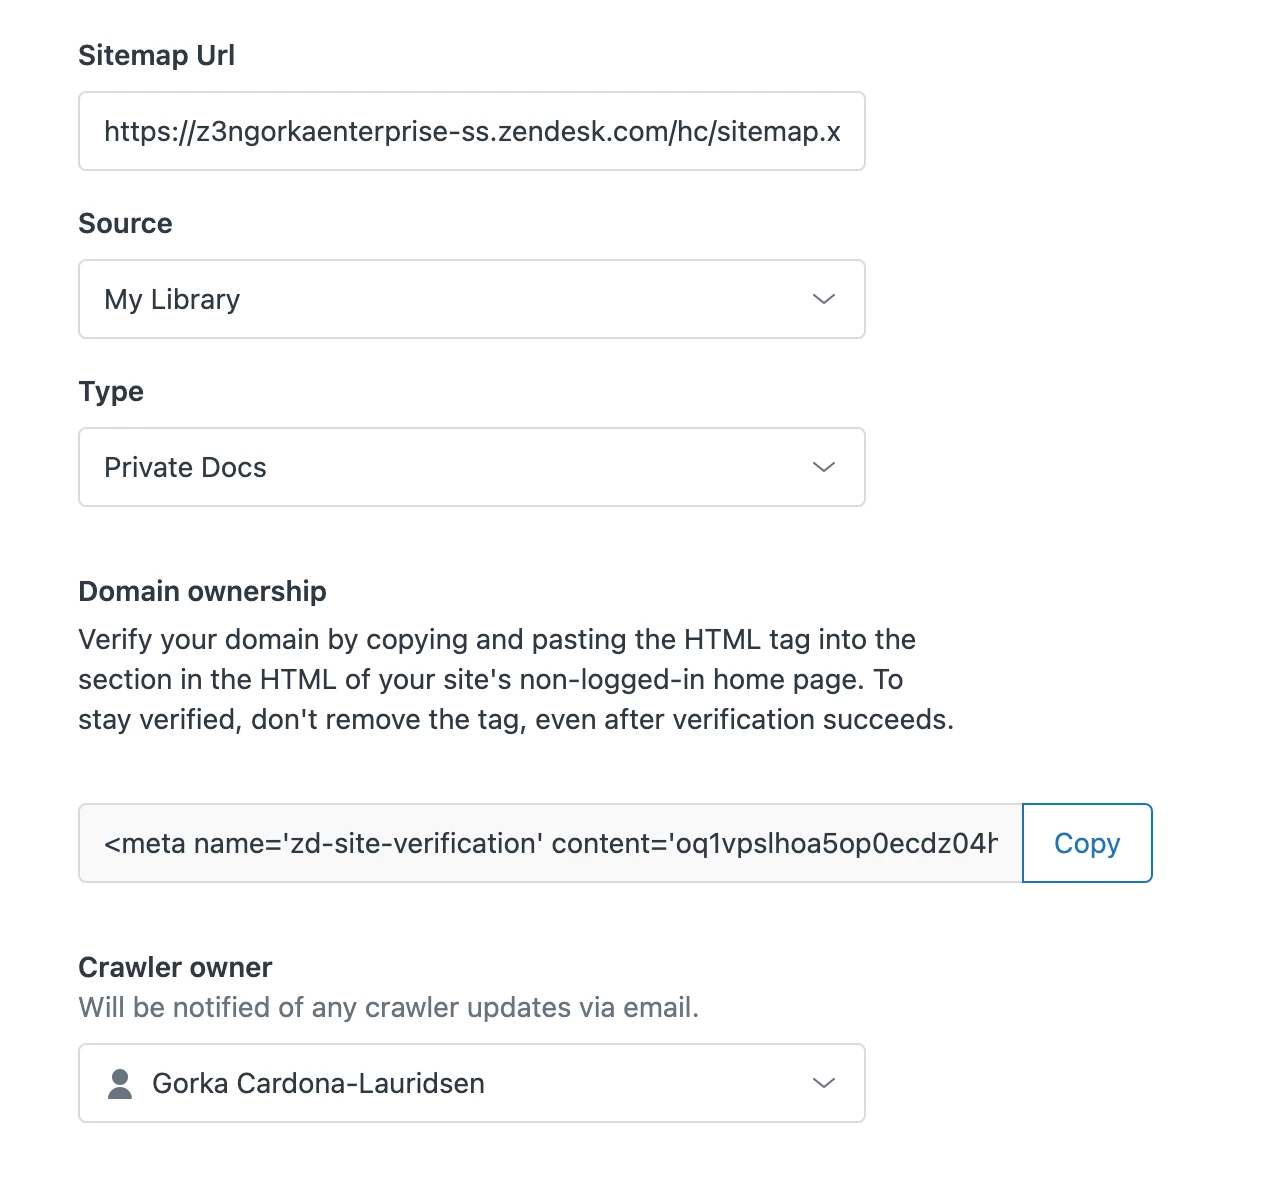Click the Type label
Image resolution: width=1264 pixels, height=1186 pixels.
pyautogui.click(x=111, y=391)
